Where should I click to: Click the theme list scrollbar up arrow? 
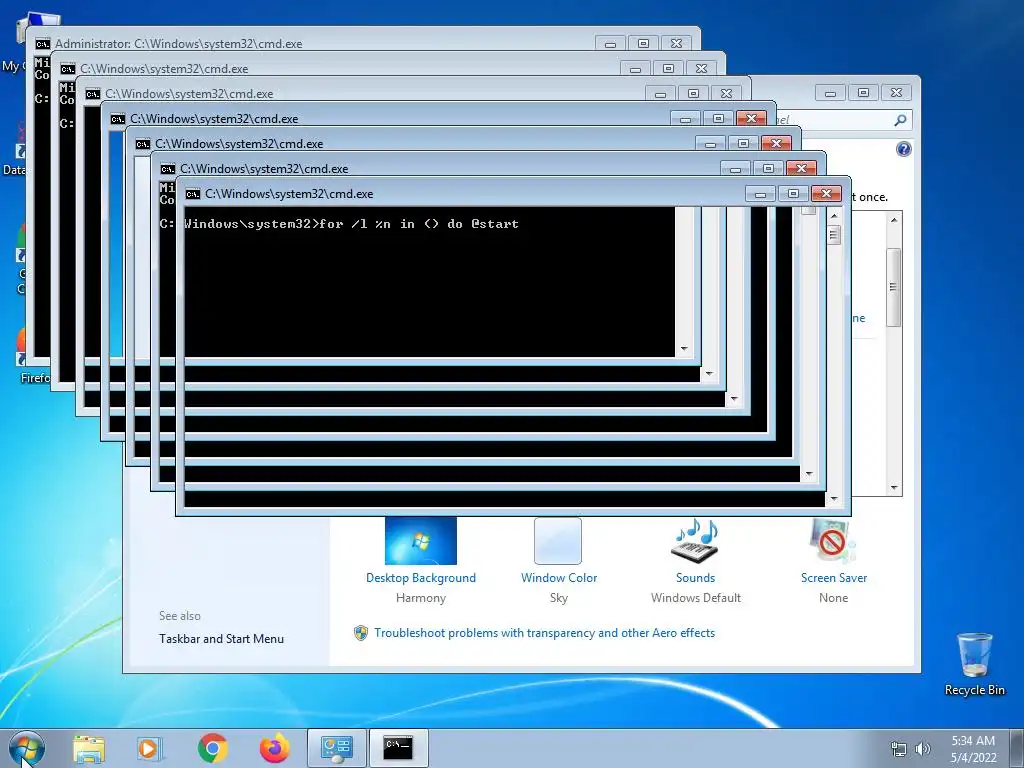[894, 220]
